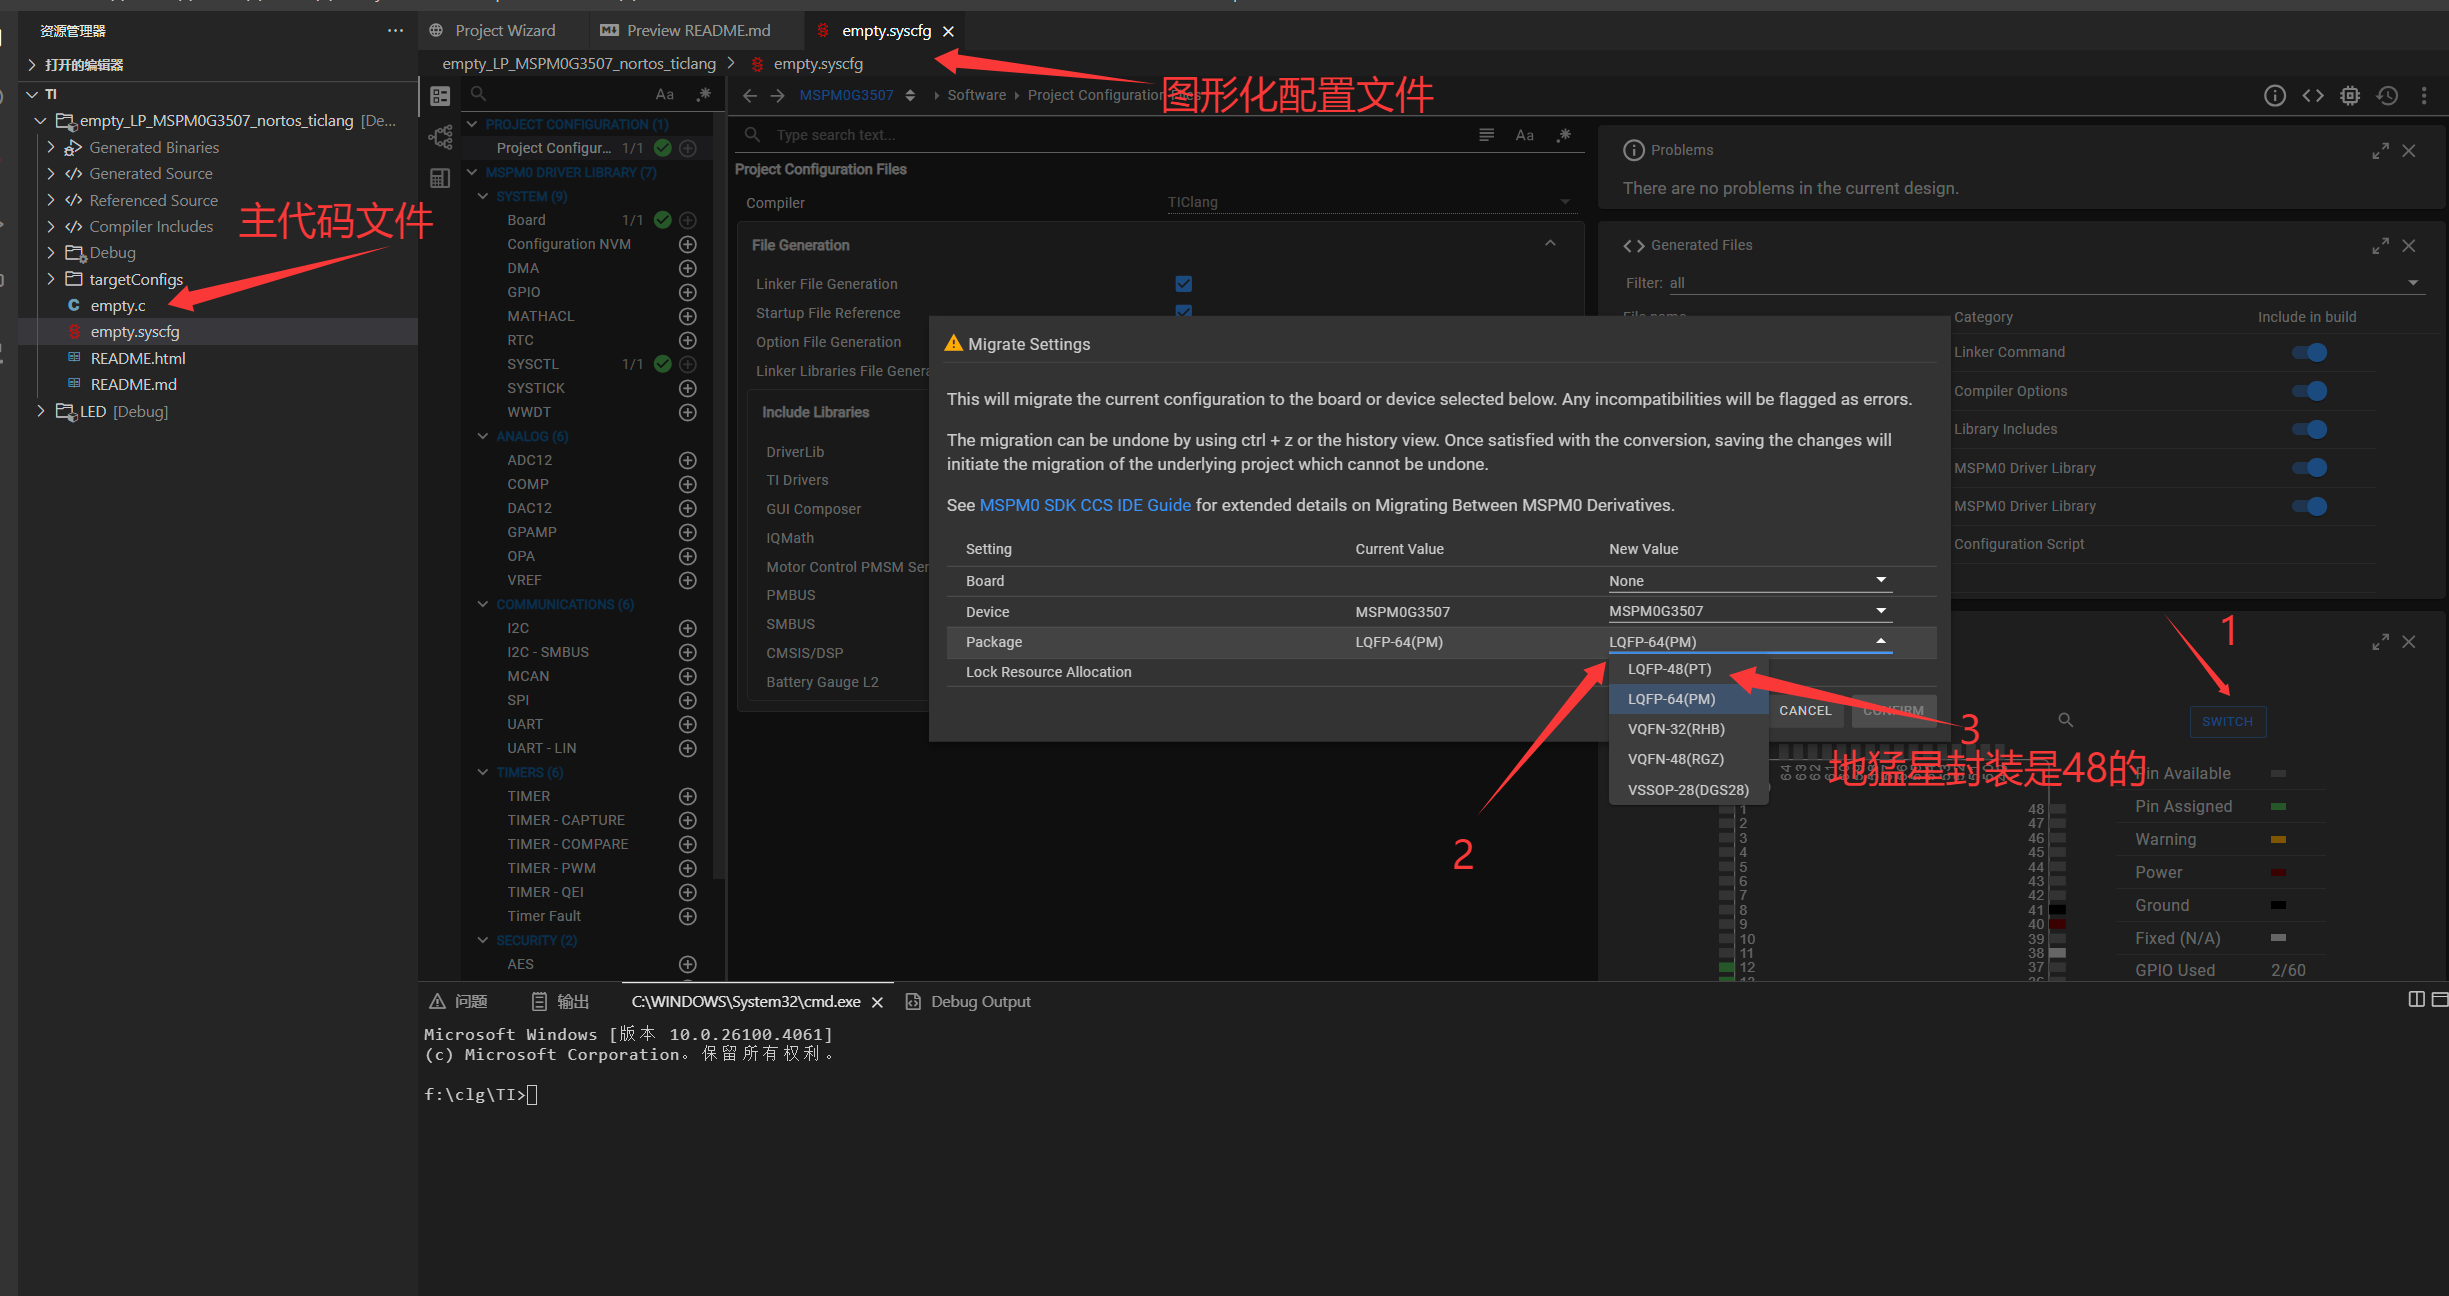This screenshot has height=1296, width=2449.
Task: Toggle Linker Command include in build
Action: pos(2310,352)
